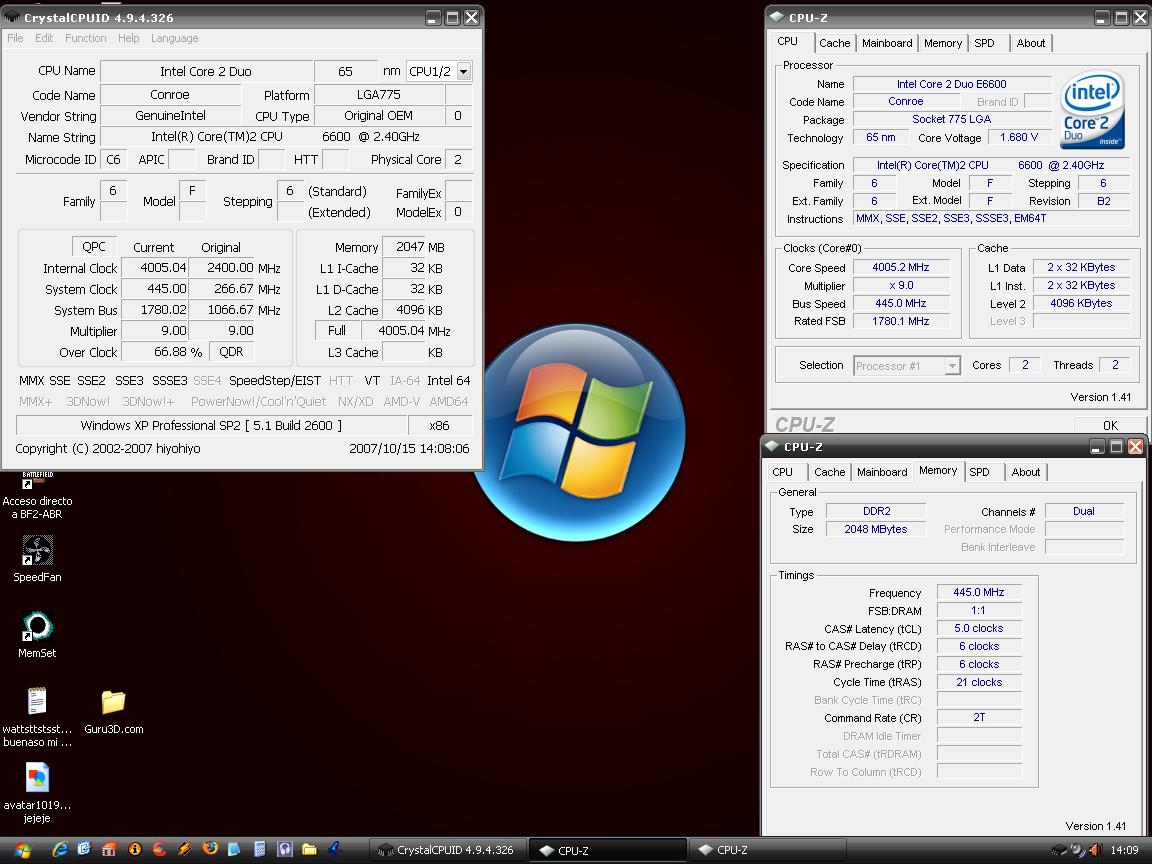Image resolution: width=1152 pixels, height=864 pixels.
Task: Switch to Cache tab in lower CPU-Z window
Action: [x=829, y=472]
